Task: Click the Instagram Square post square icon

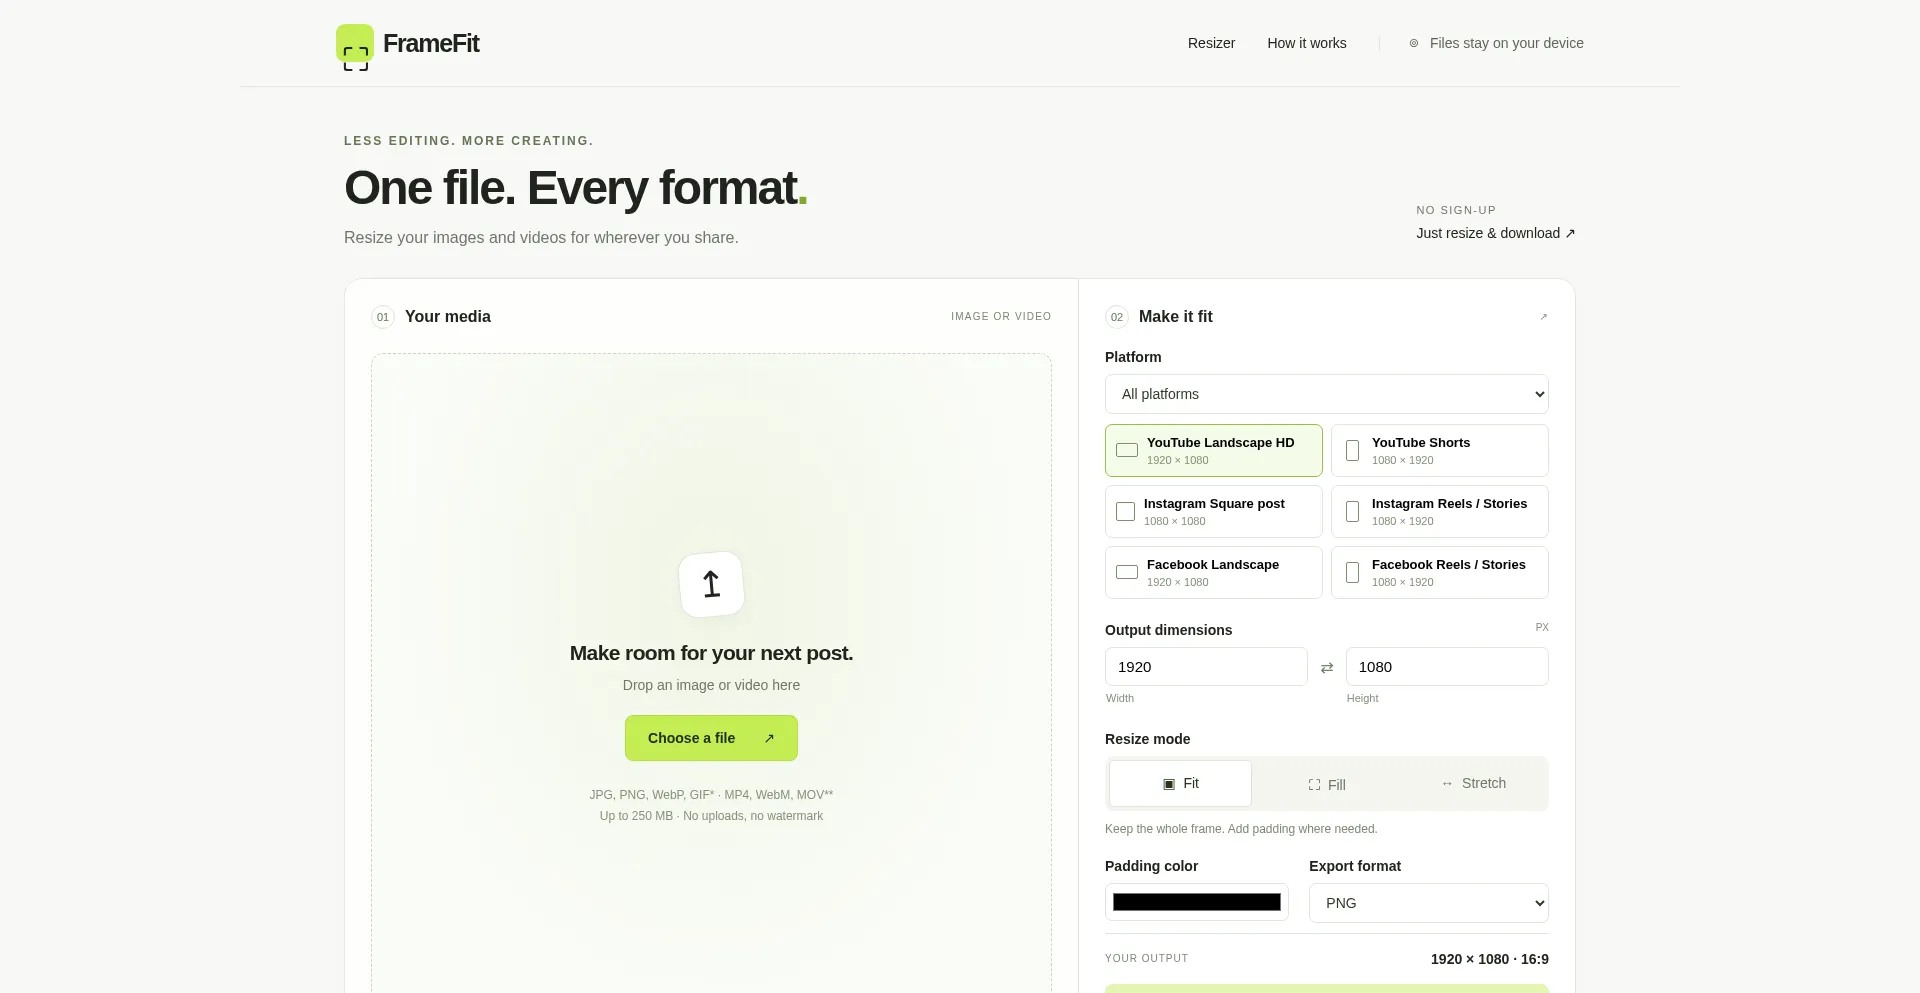Action: pyautogui.click(x=1125, y=511)
